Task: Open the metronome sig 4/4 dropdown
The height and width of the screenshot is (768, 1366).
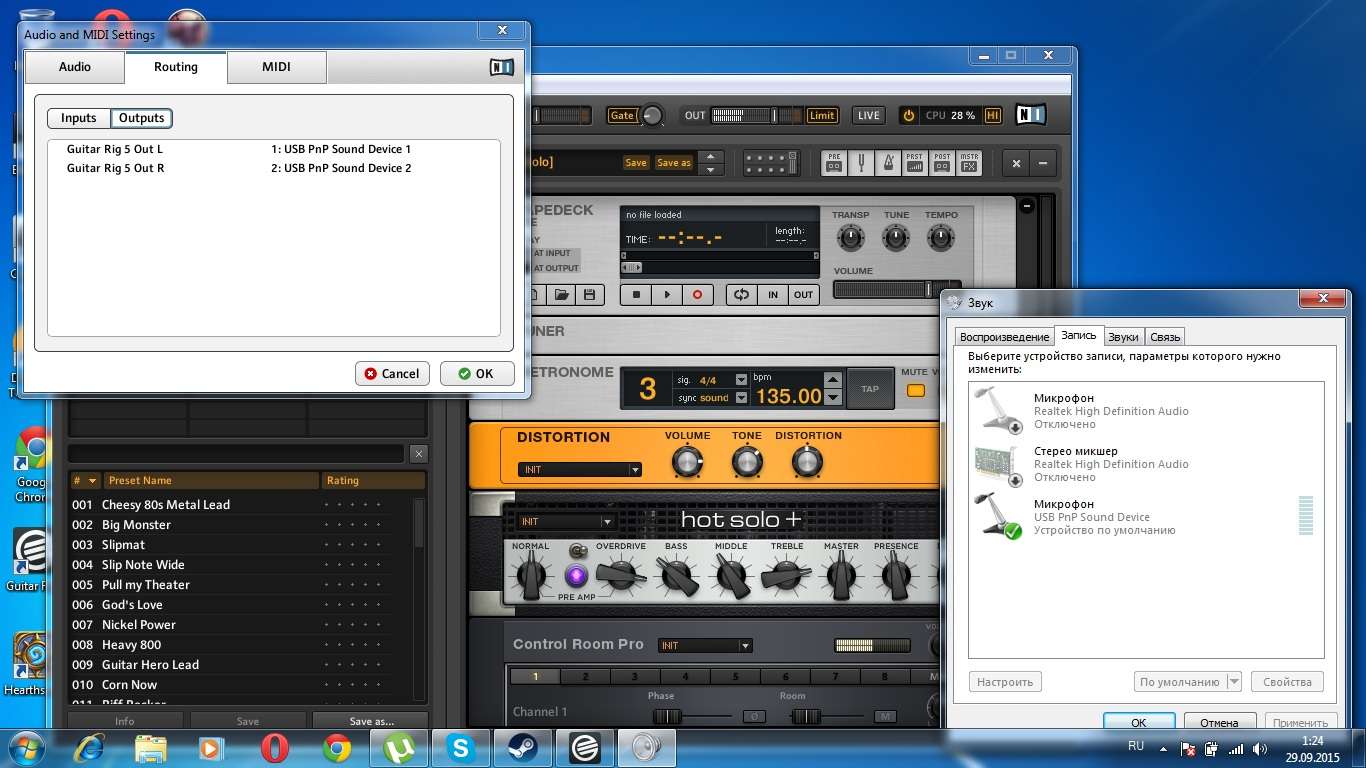Action: click(x=741, y=380)
